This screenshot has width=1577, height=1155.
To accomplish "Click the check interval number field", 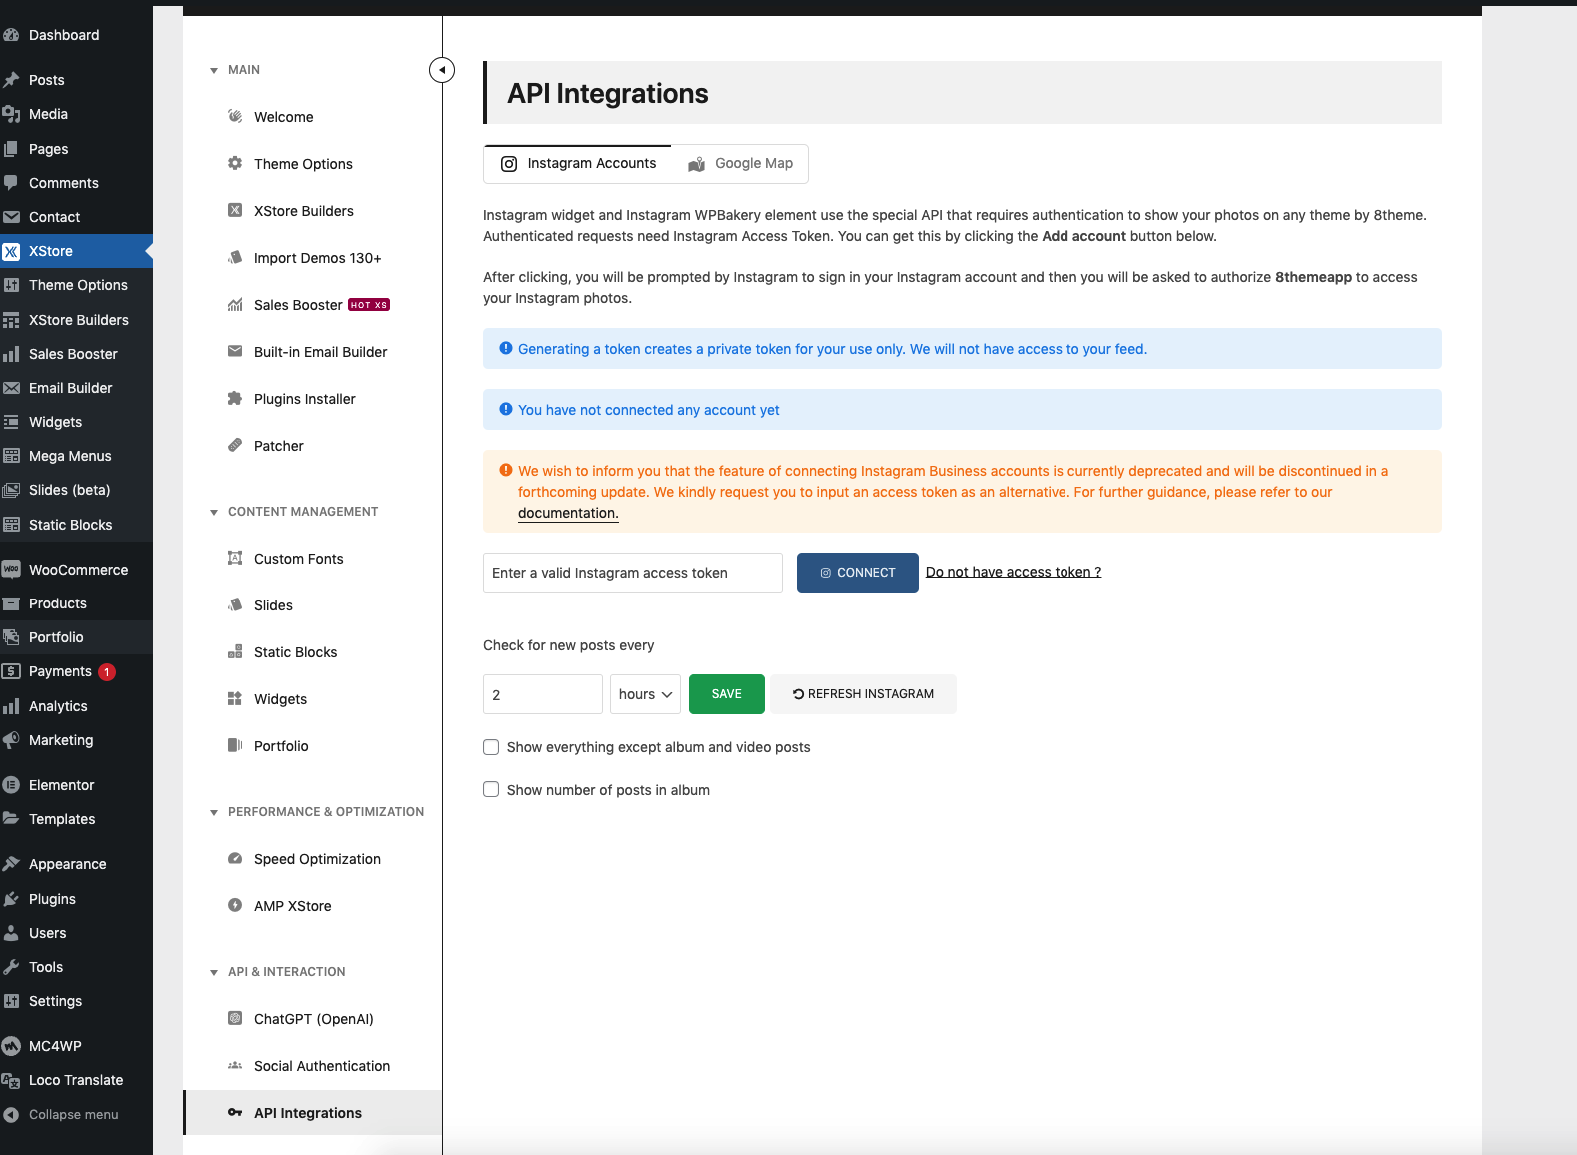I will [x=542, y=694].
